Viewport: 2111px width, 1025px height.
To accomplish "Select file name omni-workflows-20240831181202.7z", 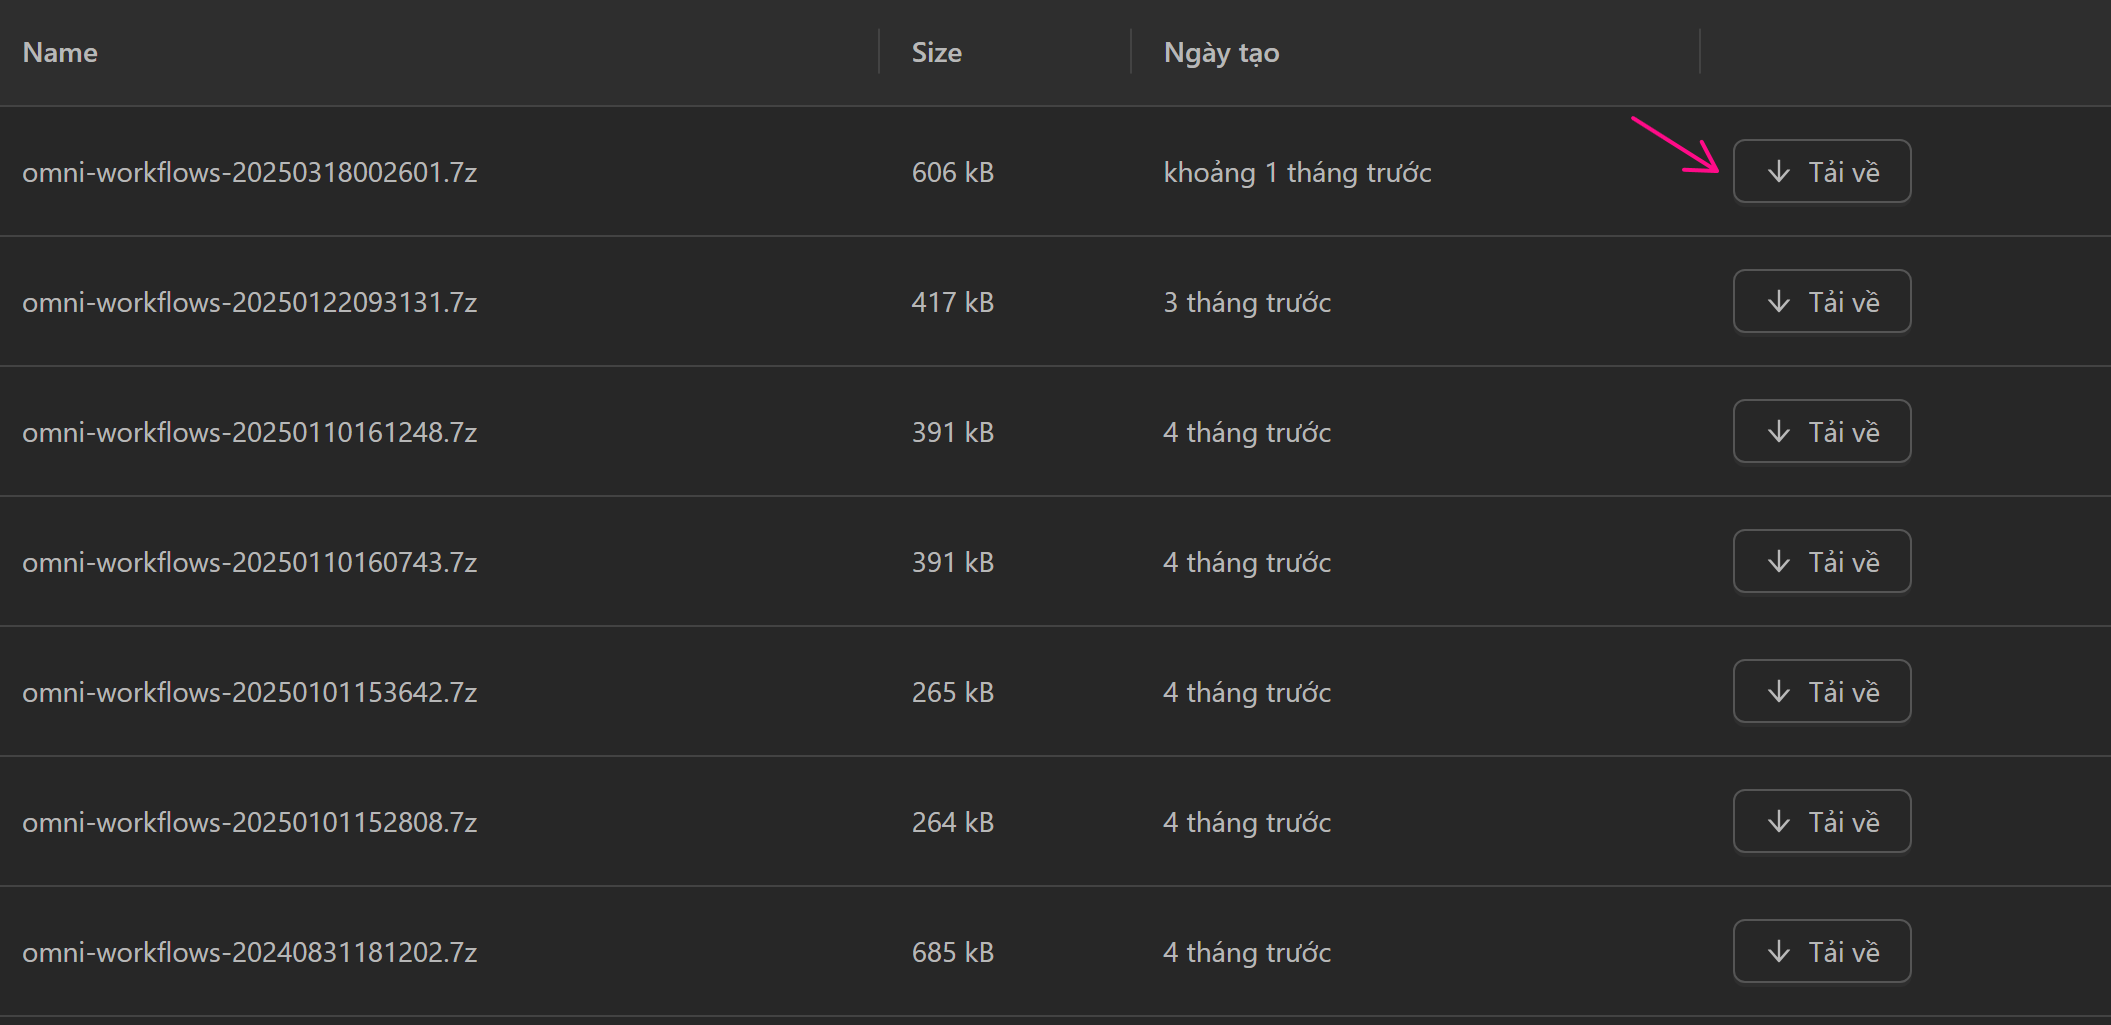I will (249, 953).
